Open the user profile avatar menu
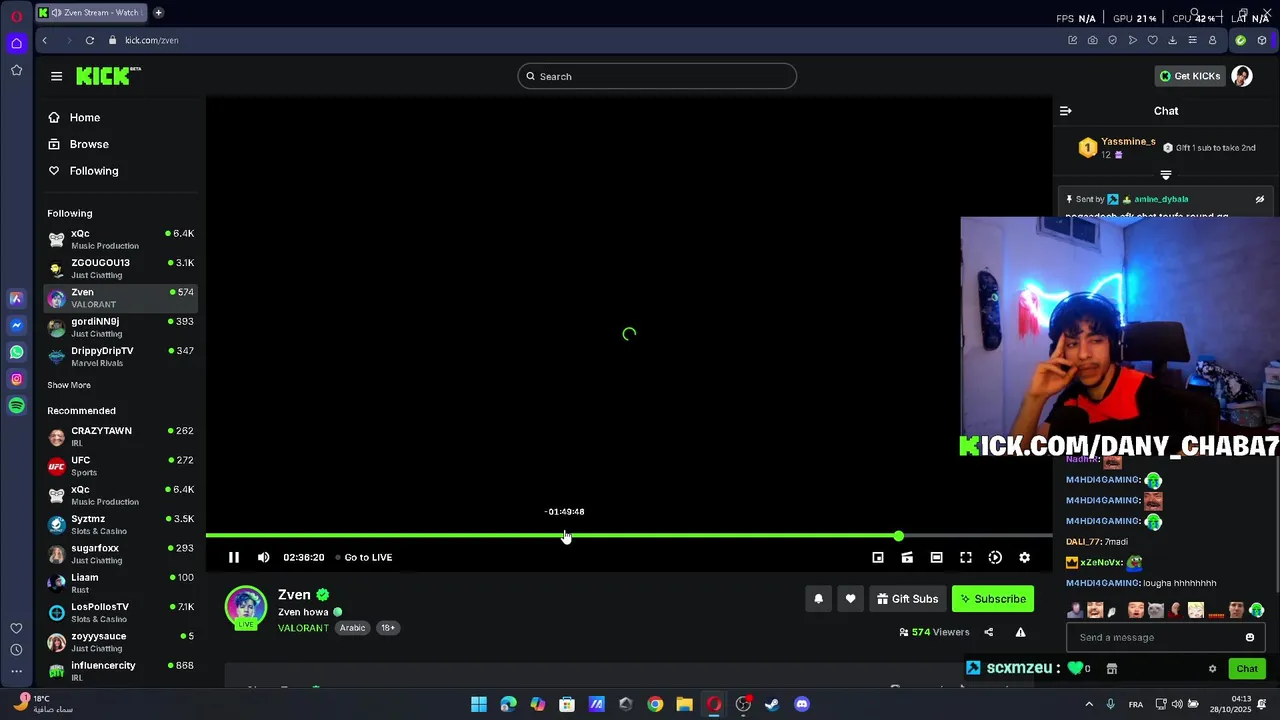The image size is (1280, 720). click(1242, 76)
